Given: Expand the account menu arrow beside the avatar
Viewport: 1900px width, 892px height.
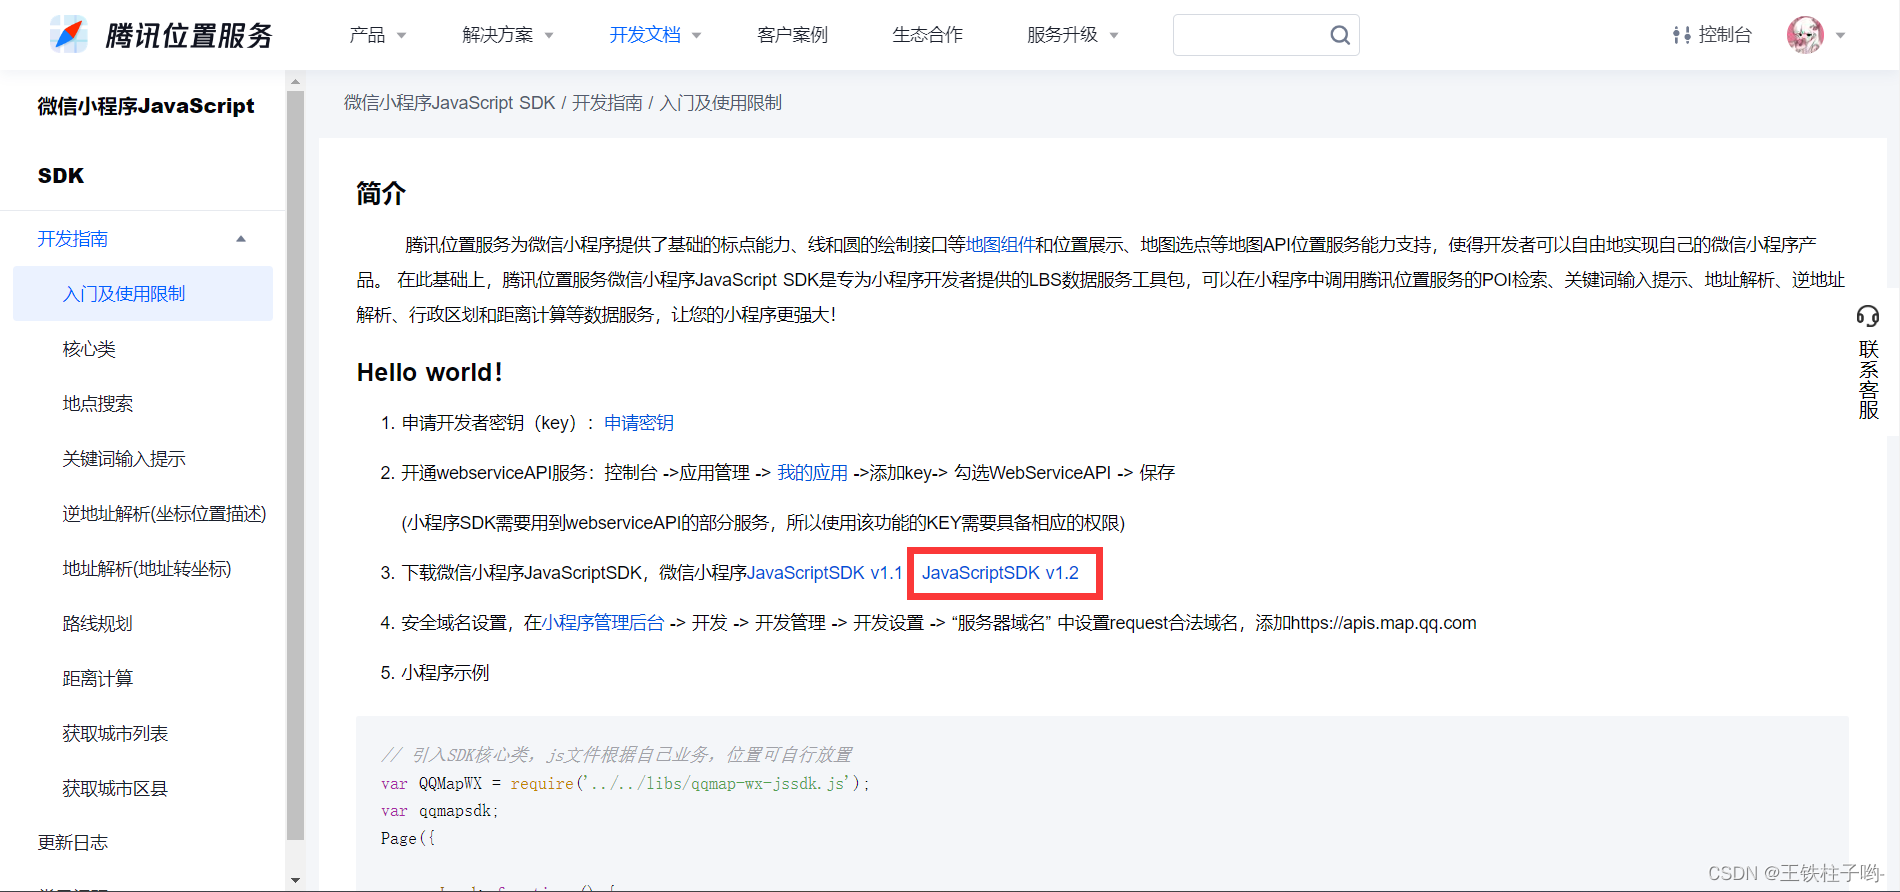Looking at the screenshot, I should pos(1840,36).
